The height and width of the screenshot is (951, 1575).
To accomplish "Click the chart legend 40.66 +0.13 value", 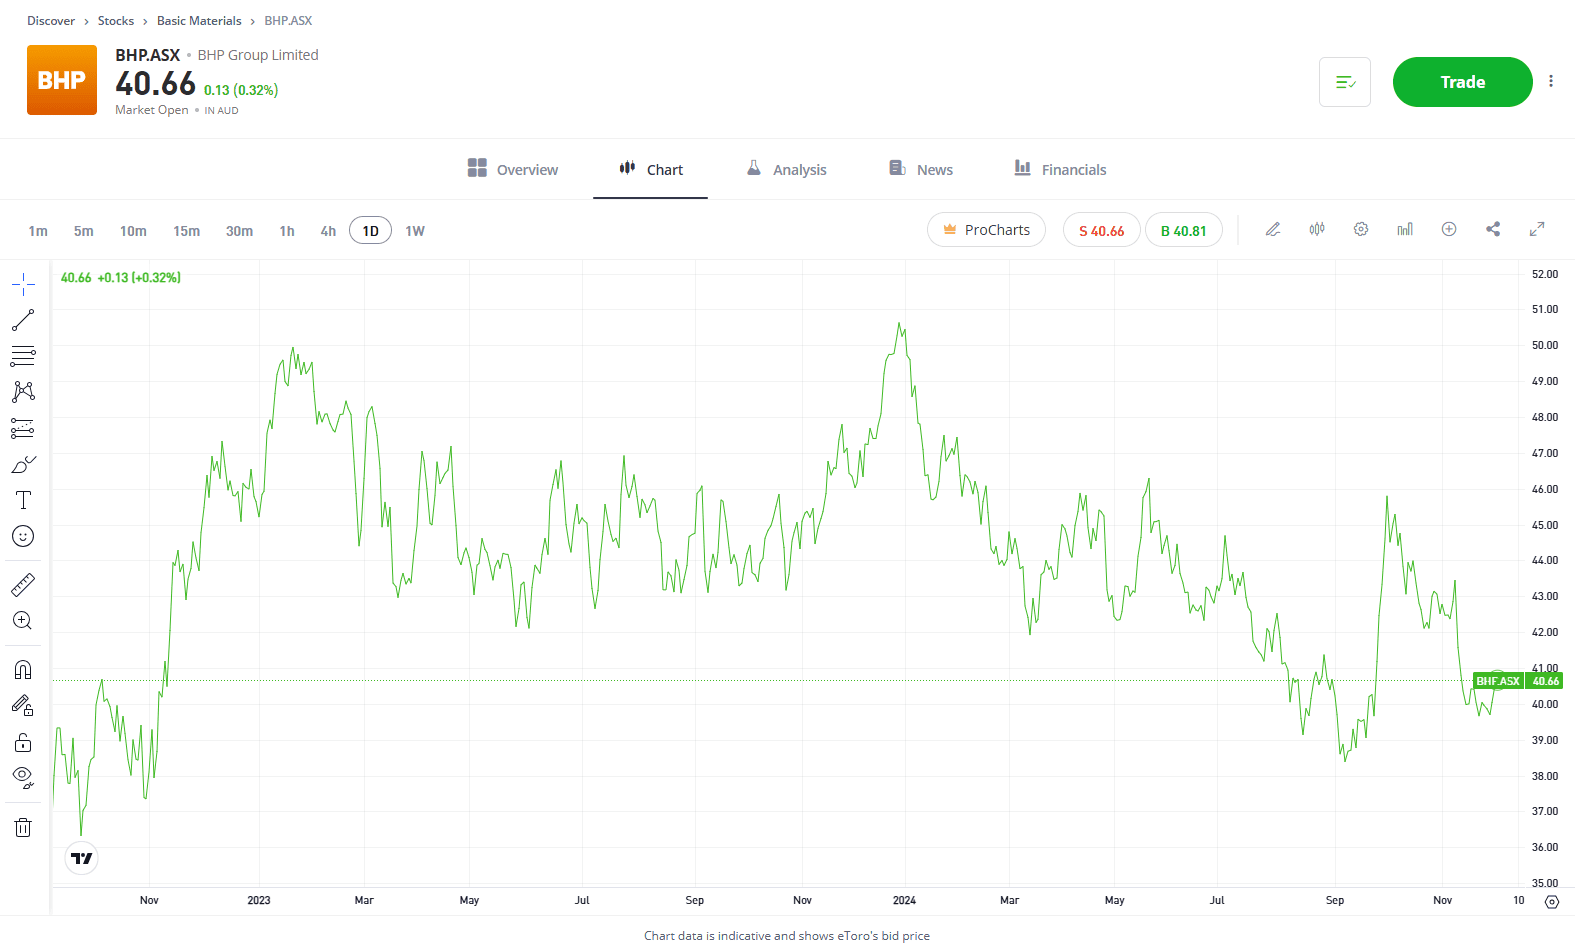I will [x=120, y=278].
